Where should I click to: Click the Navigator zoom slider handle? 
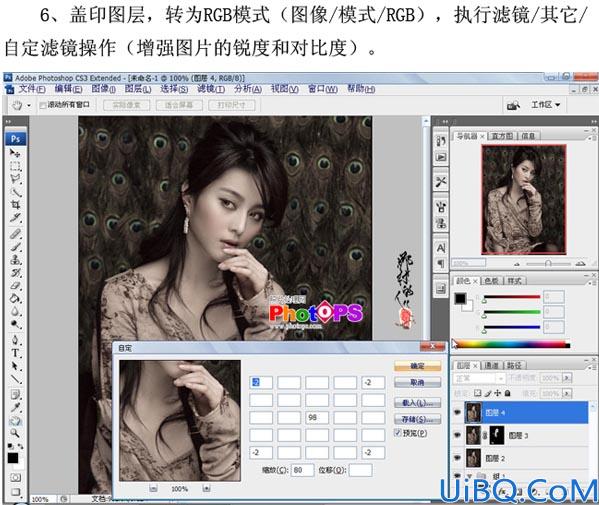coord(548,263)
